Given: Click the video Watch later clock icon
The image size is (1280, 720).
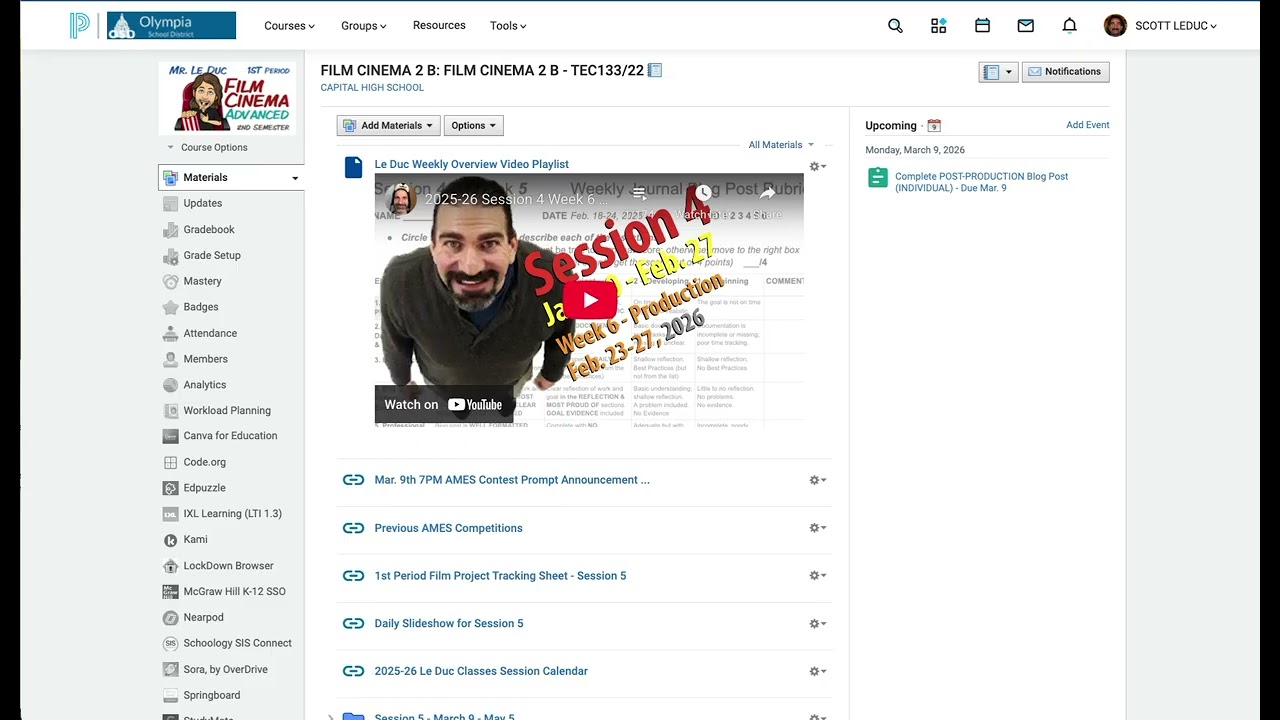Looking at the screenshot, I should coord(703,193).
